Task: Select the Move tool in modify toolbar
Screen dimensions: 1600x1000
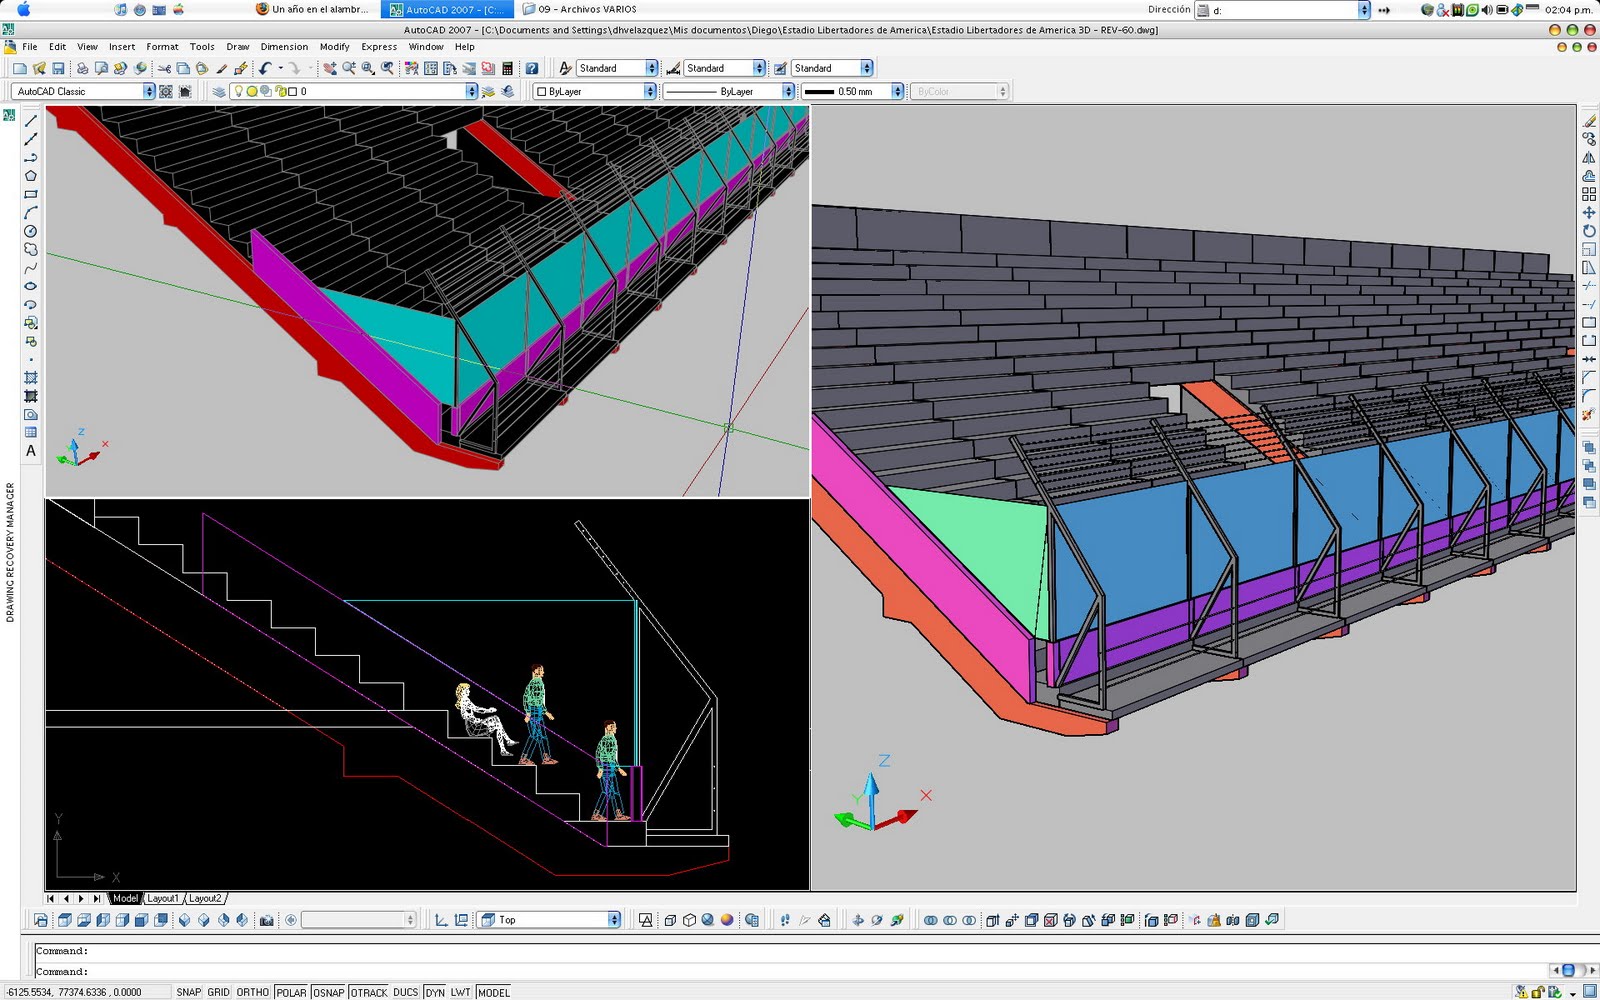Action: pos(1589,213)
